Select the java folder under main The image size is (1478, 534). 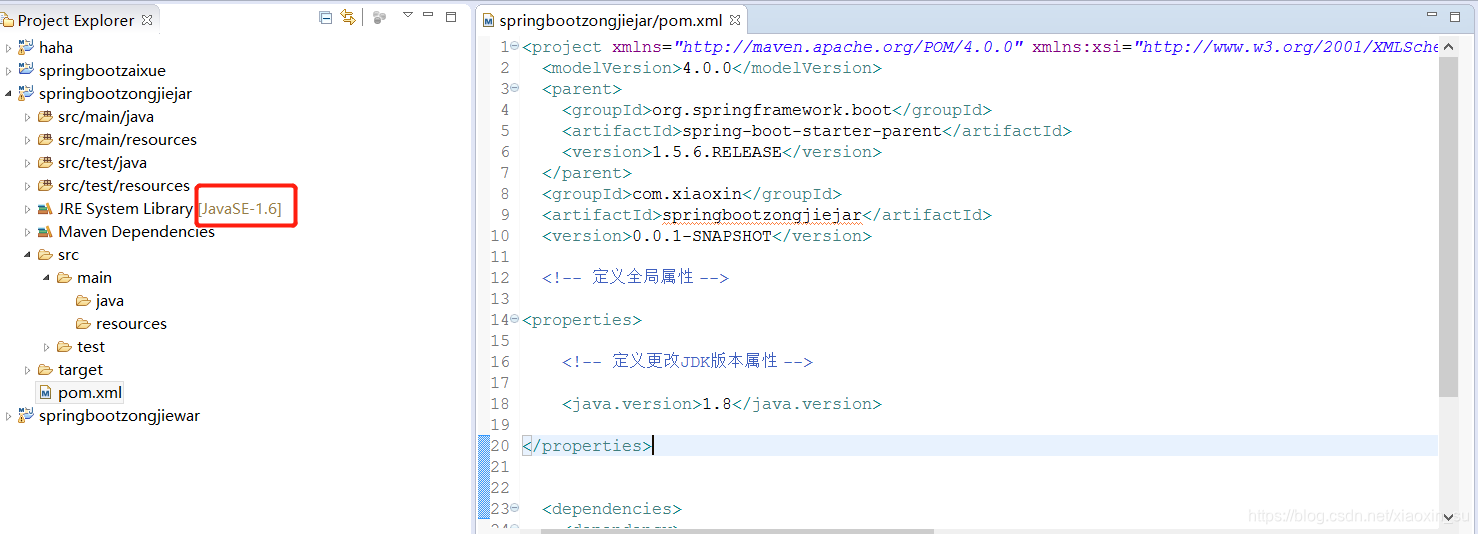tap(100, 300)
